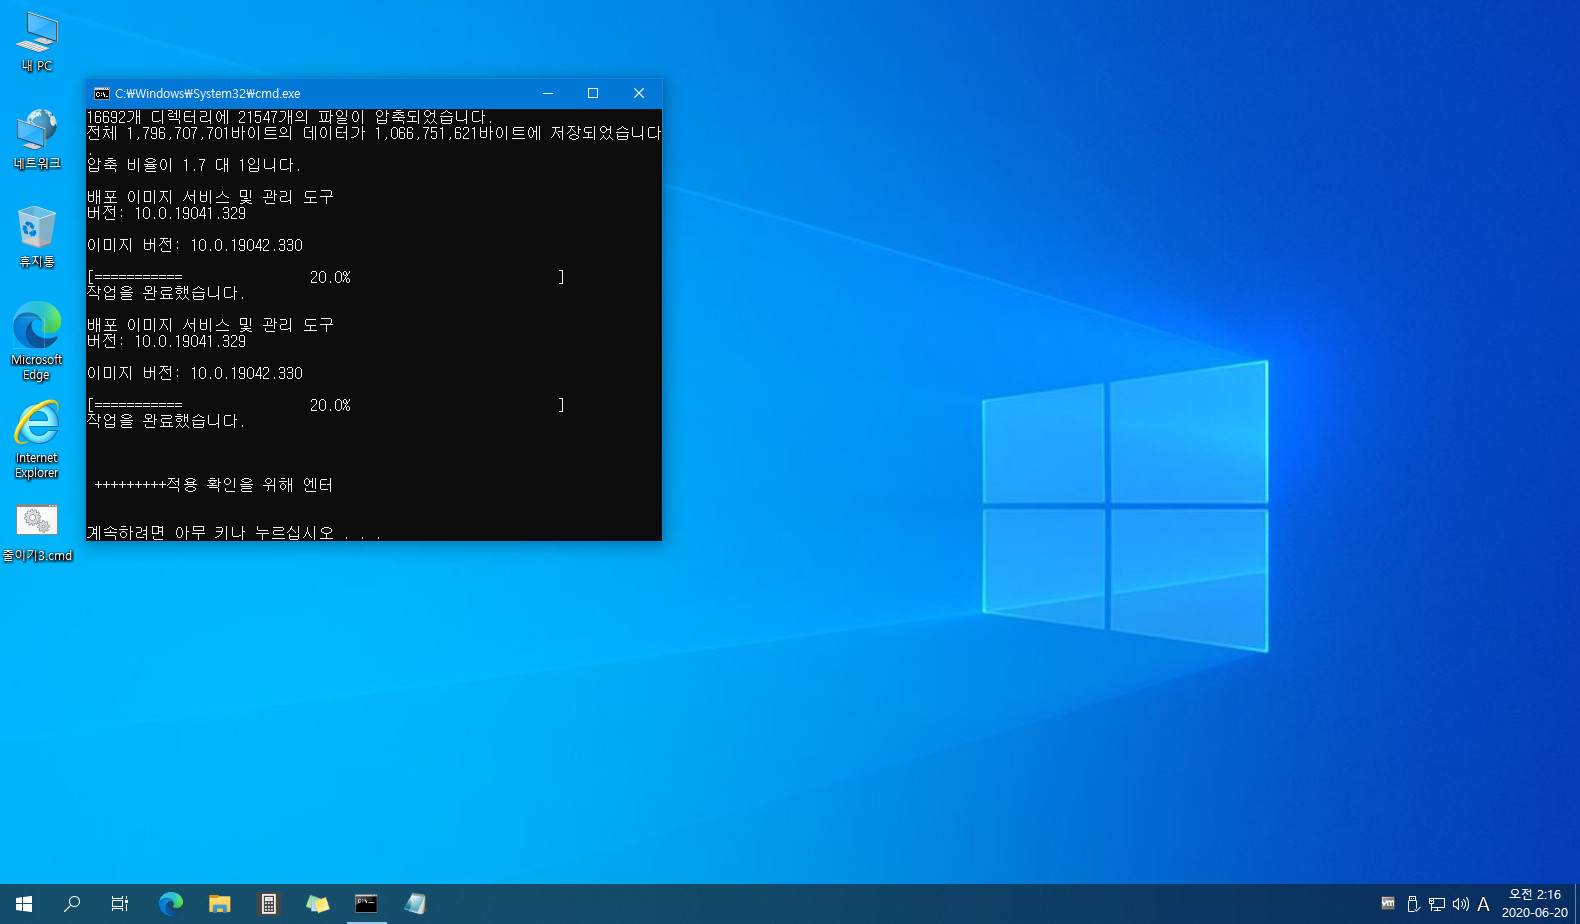Switch to the cmd.exe taskbar button
Viewport: 1580px width, 924px height.
click(367, 904)
